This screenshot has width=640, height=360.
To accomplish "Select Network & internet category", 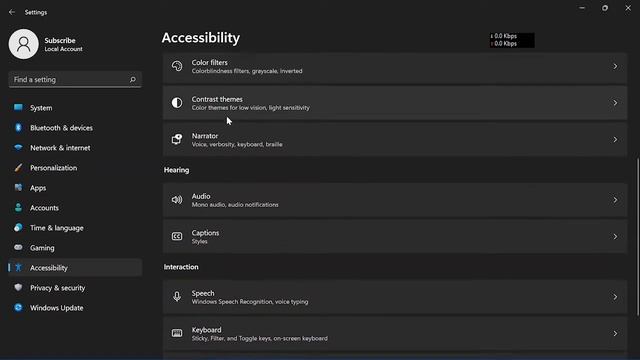I will (75, 148).
